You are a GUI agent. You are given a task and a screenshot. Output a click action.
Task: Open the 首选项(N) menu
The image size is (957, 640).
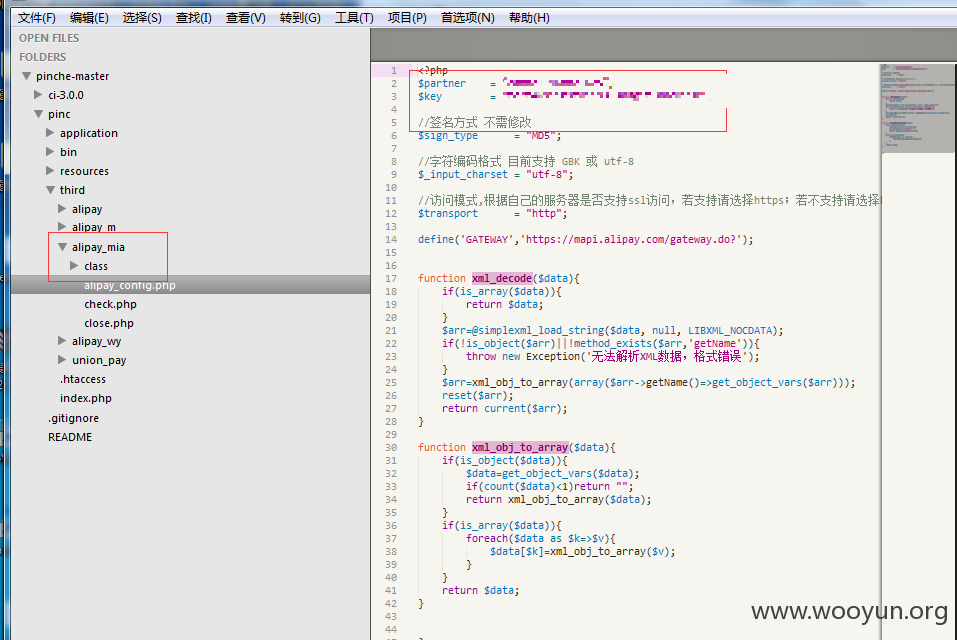pos(468,18)
